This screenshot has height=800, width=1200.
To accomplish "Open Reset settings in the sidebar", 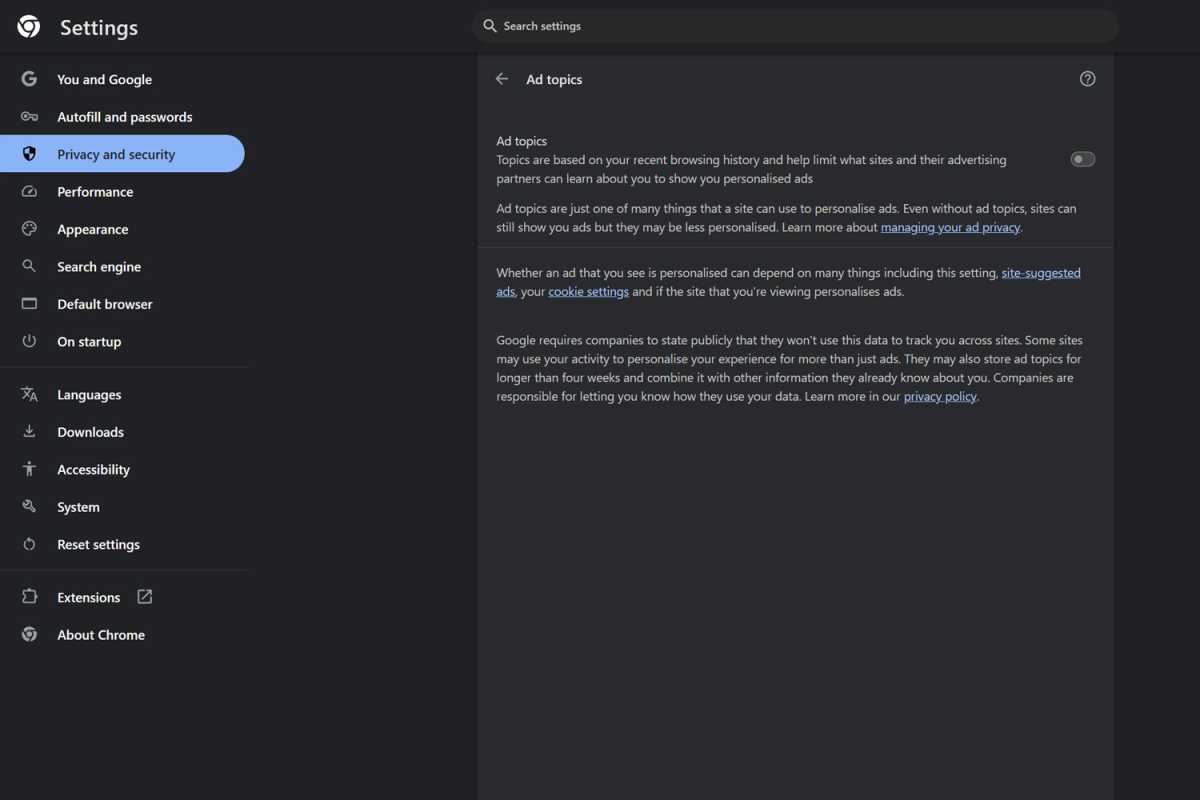I will pyautogui.click(x=98, y=545).
